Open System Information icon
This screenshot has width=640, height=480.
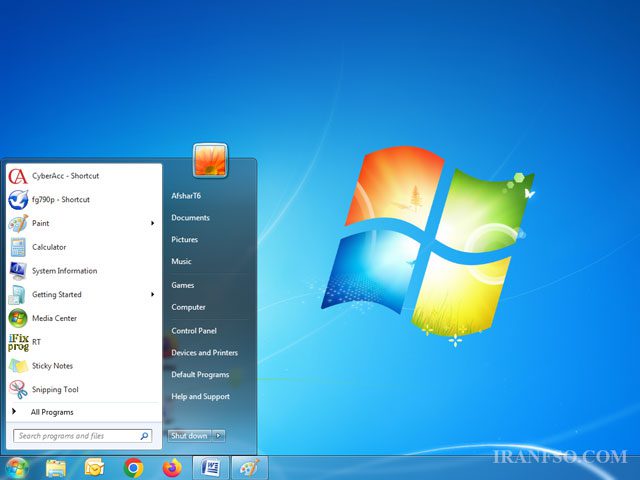click(18, 271)
